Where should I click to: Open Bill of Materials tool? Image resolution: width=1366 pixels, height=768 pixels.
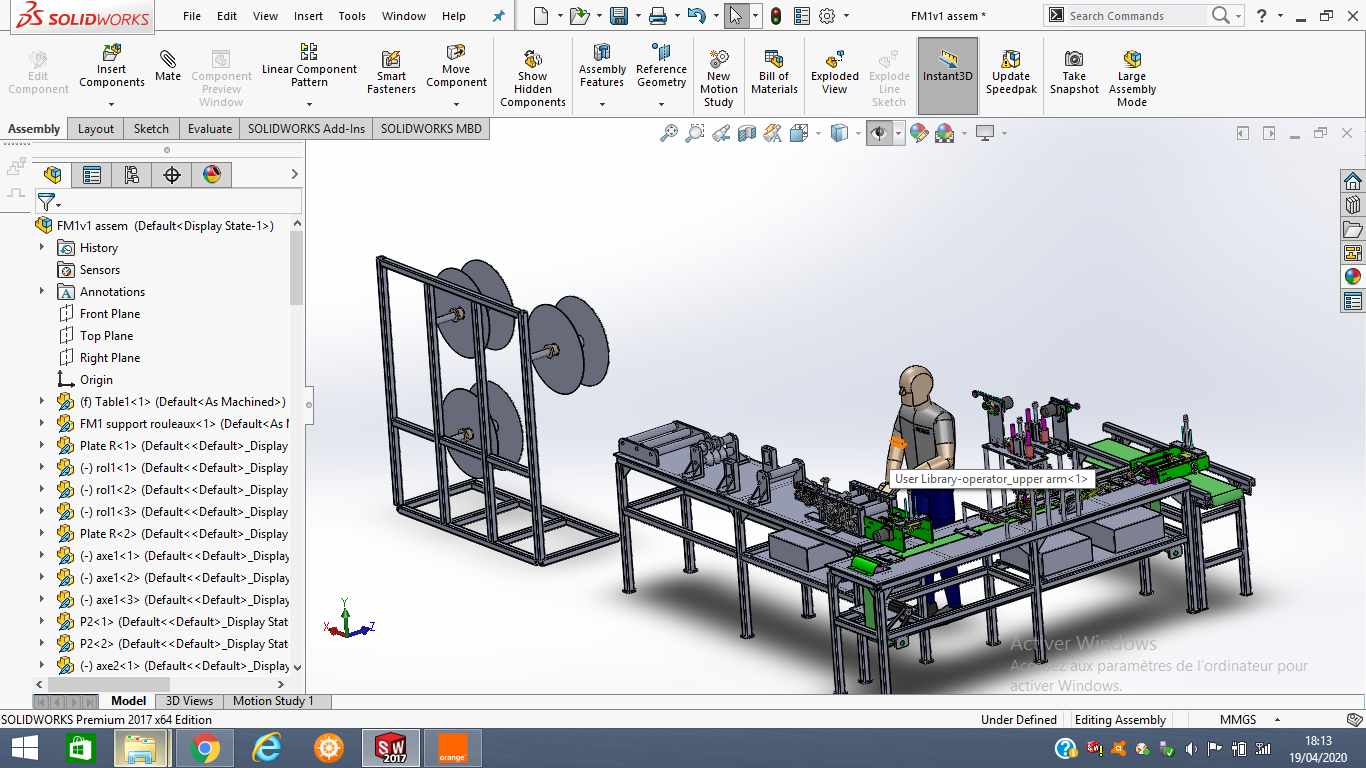(x=774, y=60)
